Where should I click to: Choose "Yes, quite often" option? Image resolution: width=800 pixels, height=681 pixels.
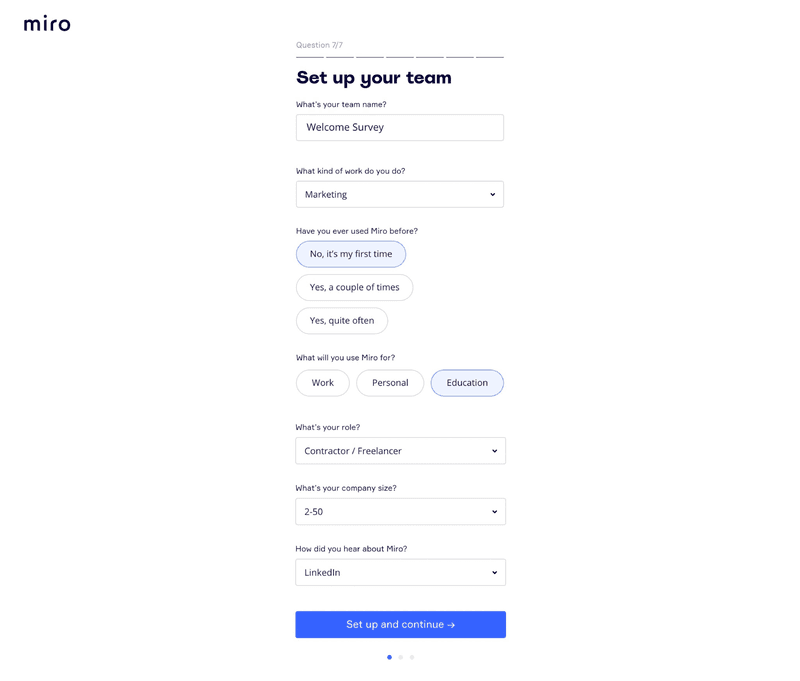pos(341,321)
